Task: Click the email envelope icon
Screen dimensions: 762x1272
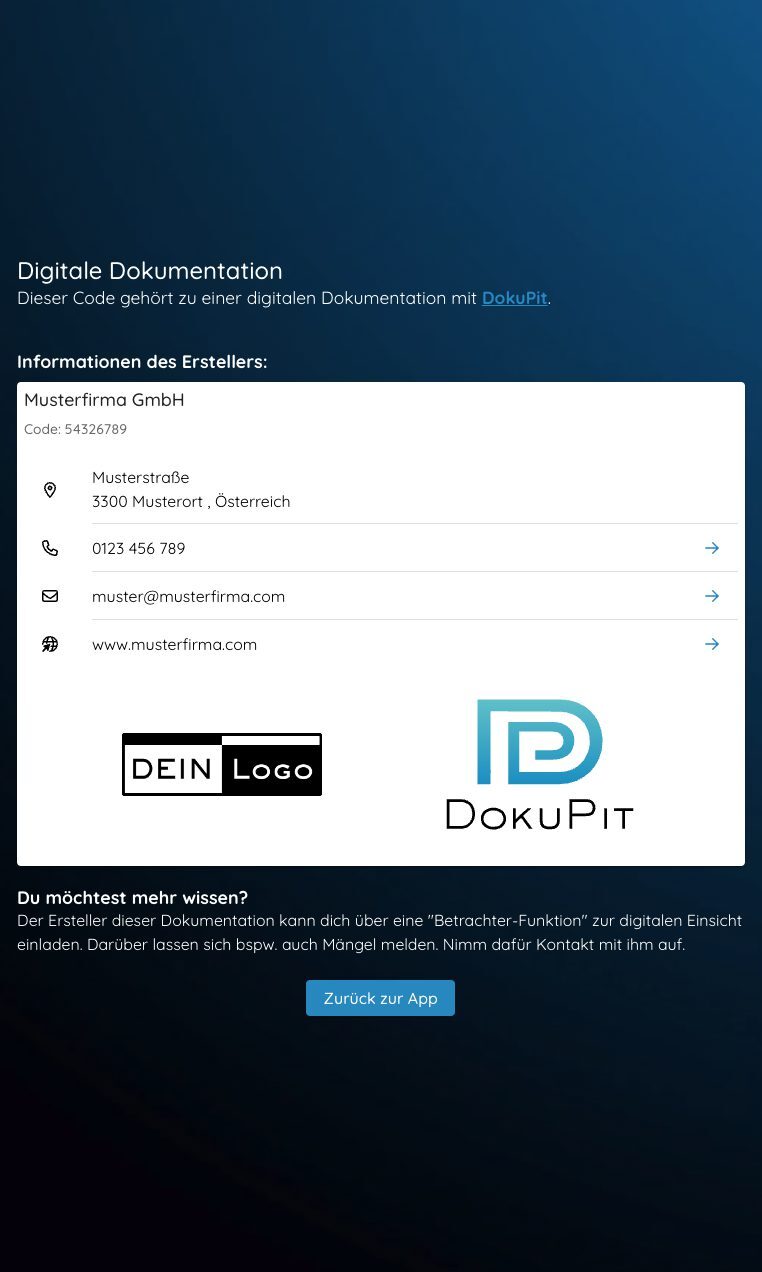Action: pyautogui.click(x=50, y=596)
